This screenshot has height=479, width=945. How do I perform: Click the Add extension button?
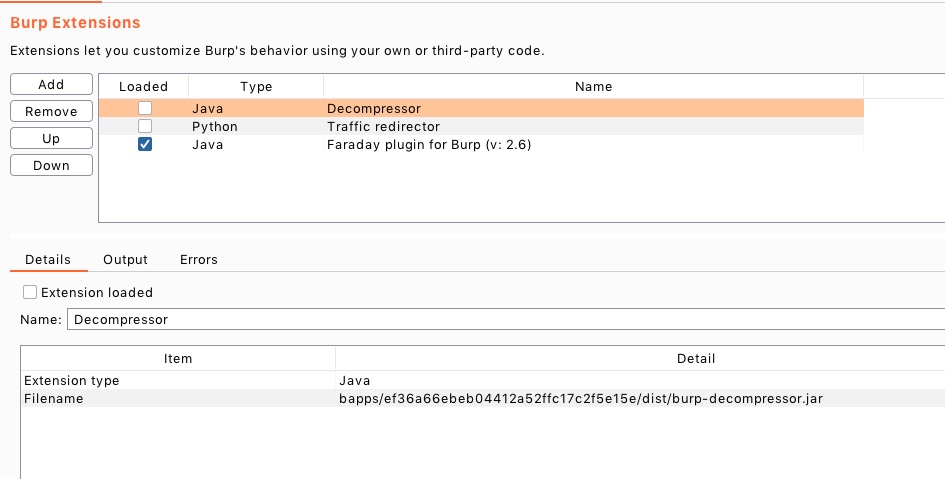pos(51,84)
